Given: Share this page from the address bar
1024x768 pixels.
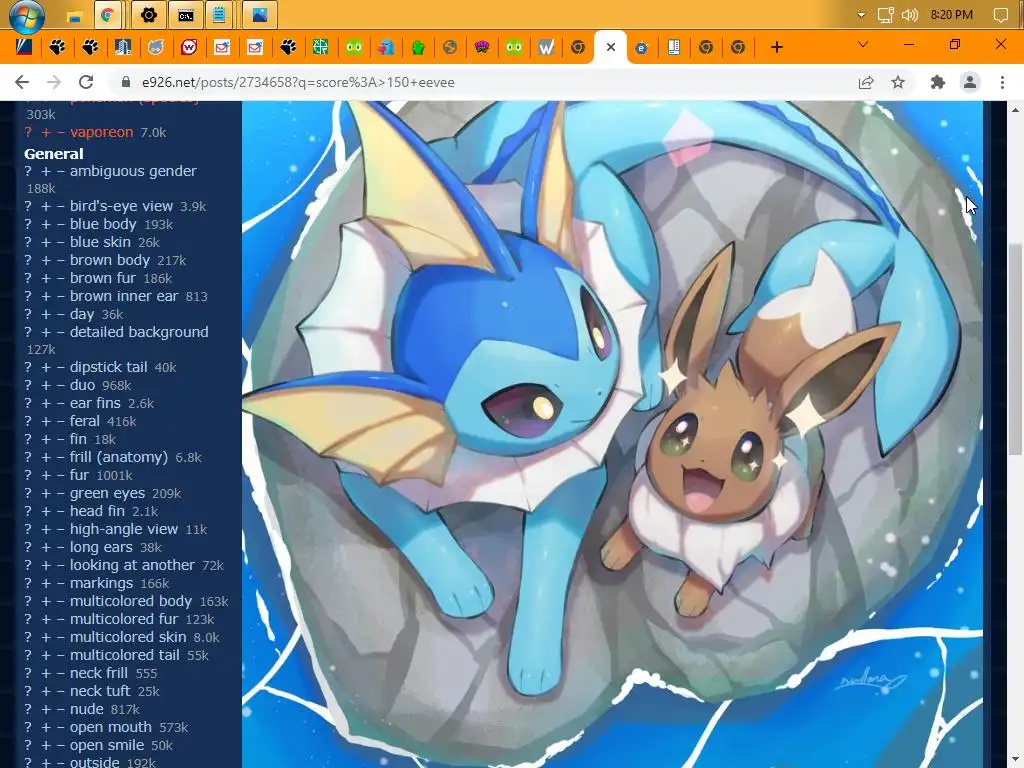Looking at the screenshot, I should click(x=866, y=82).
